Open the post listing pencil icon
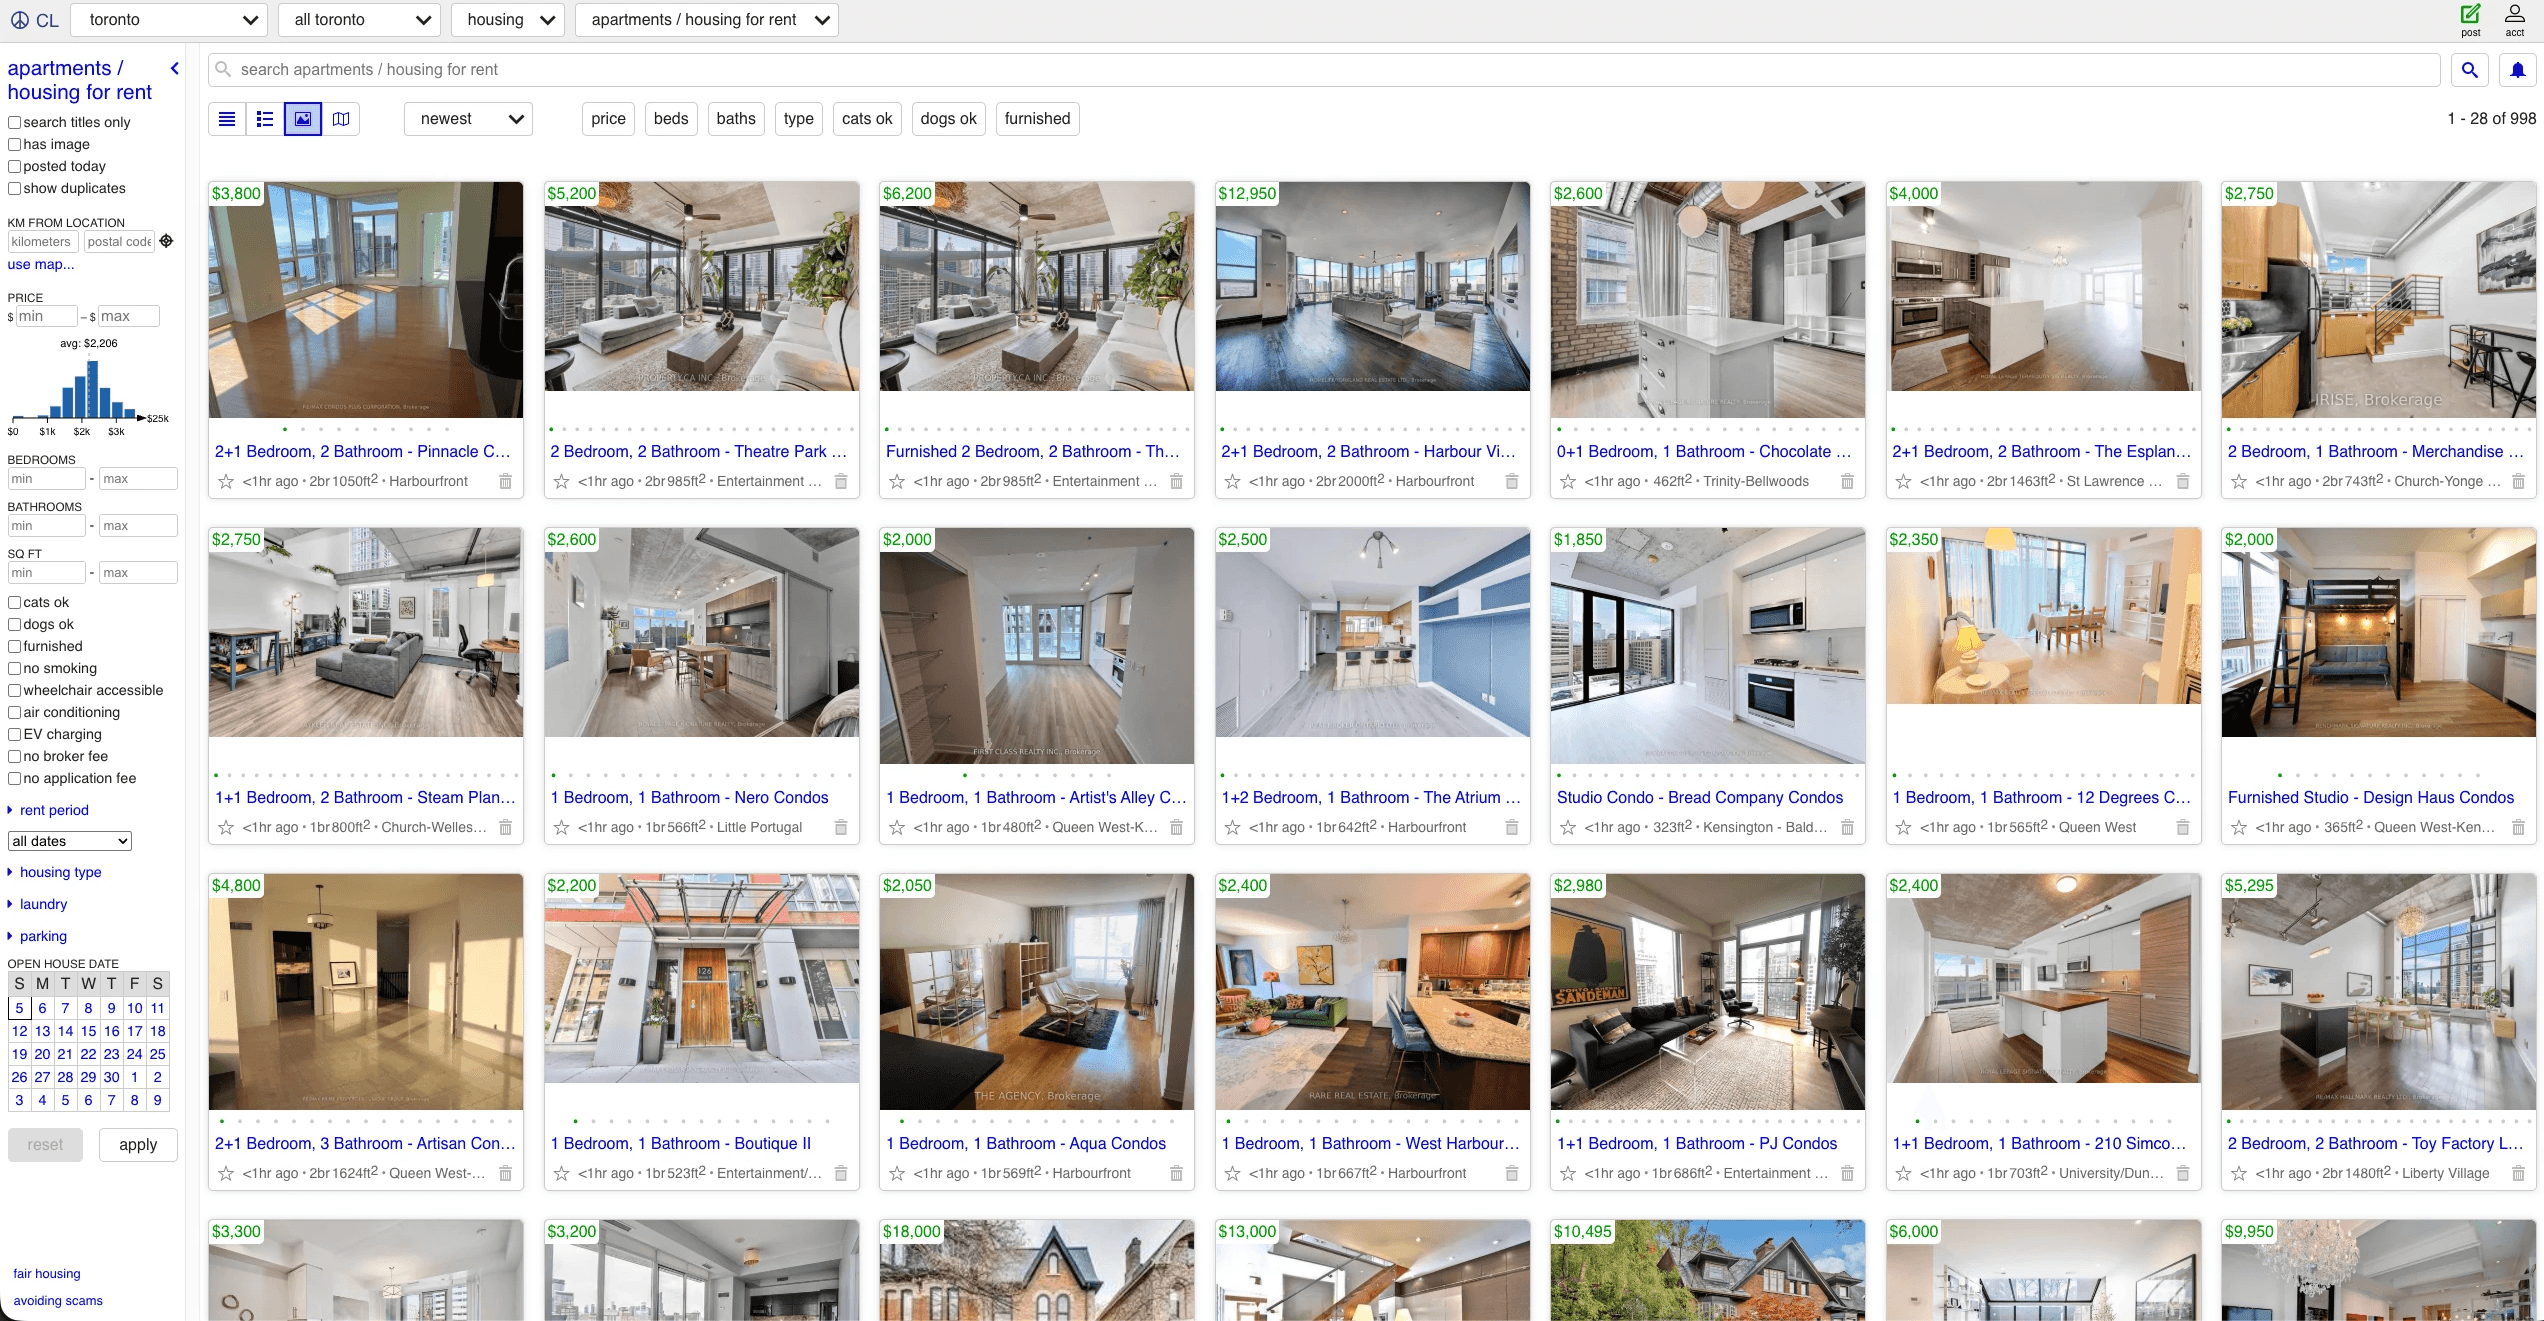 coord(2470,15)
